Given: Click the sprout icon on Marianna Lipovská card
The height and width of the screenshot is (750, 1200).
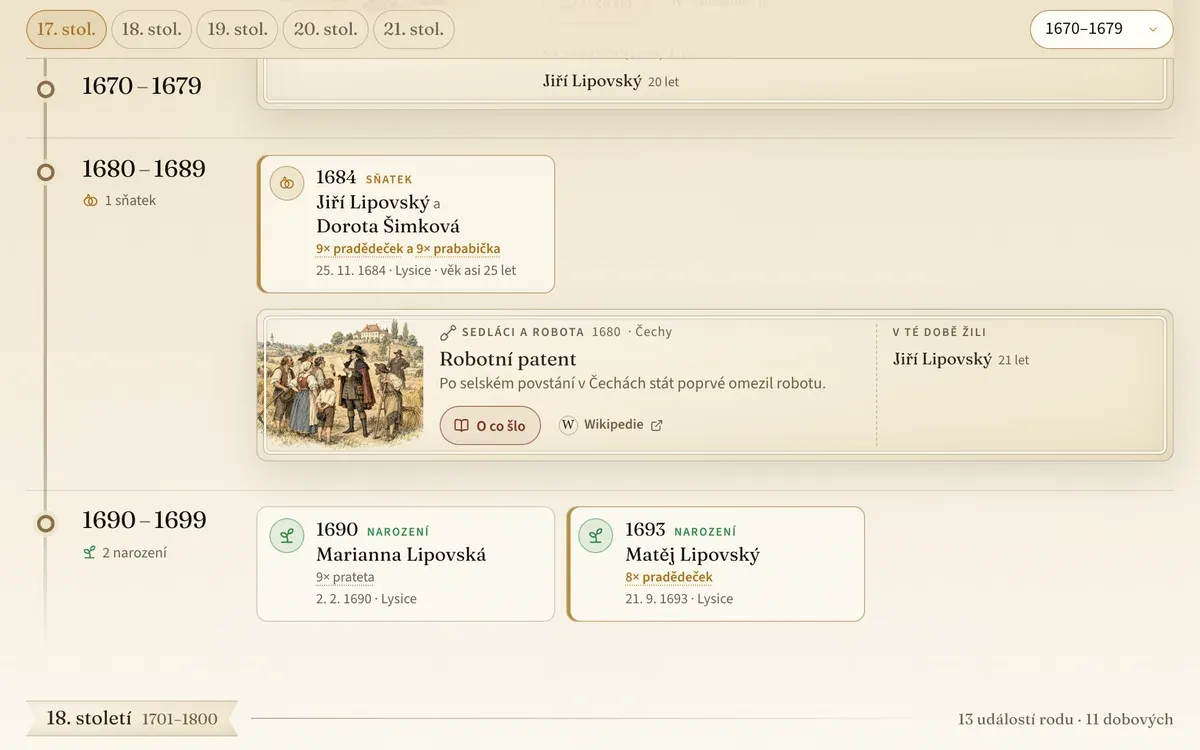Looking at the screenshot, I should coord(287,535).
